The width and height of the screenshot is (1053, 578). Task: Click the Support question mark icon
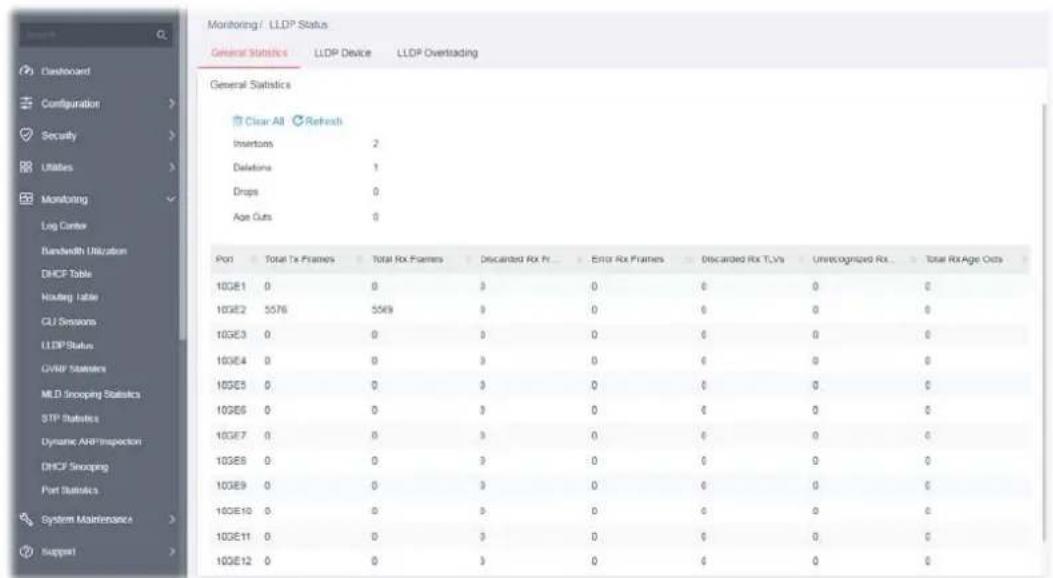pyautogui.click(x=27, y=551)
